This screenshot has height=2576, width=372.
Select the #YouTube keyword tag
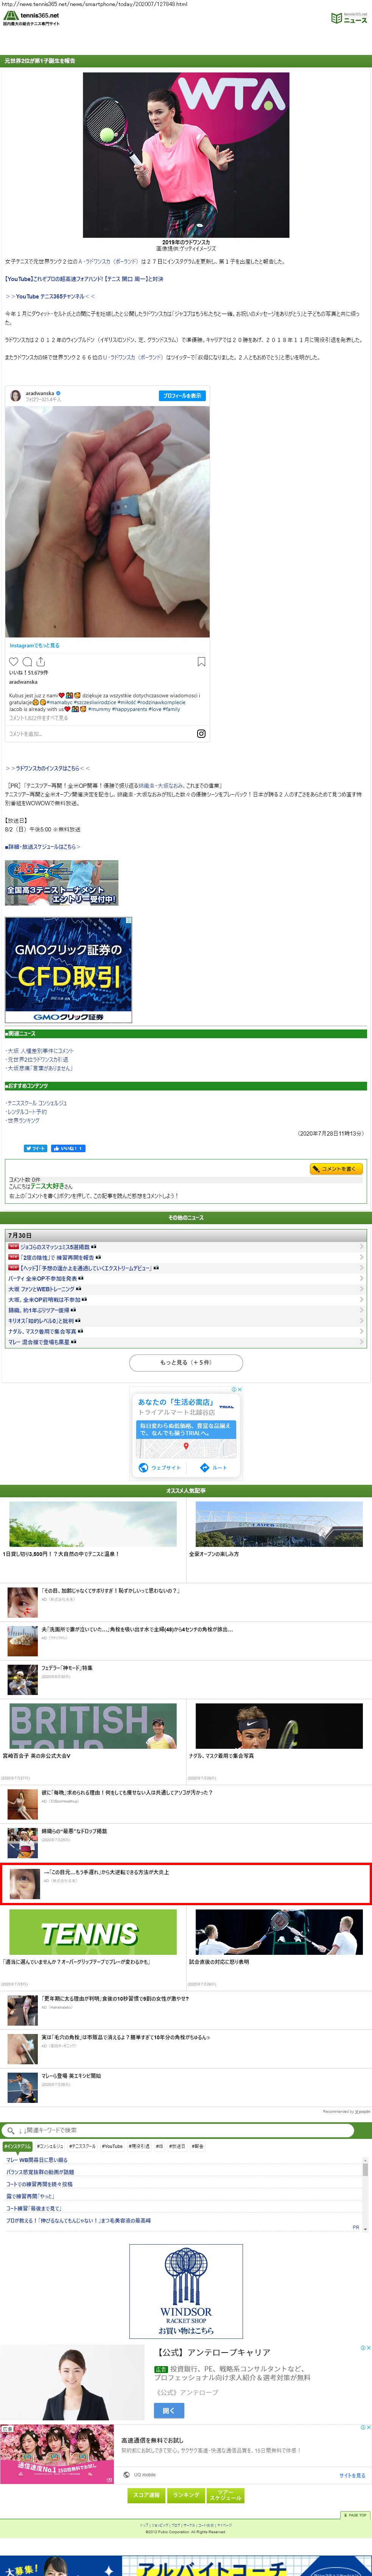pyautogui.click(x=112, y=2146)
